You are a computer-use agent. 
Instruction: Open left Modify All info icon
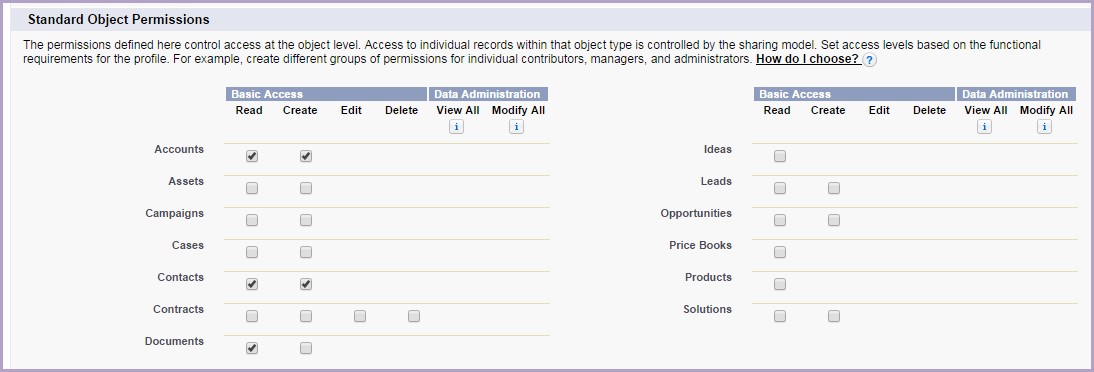tap(516, 127)
